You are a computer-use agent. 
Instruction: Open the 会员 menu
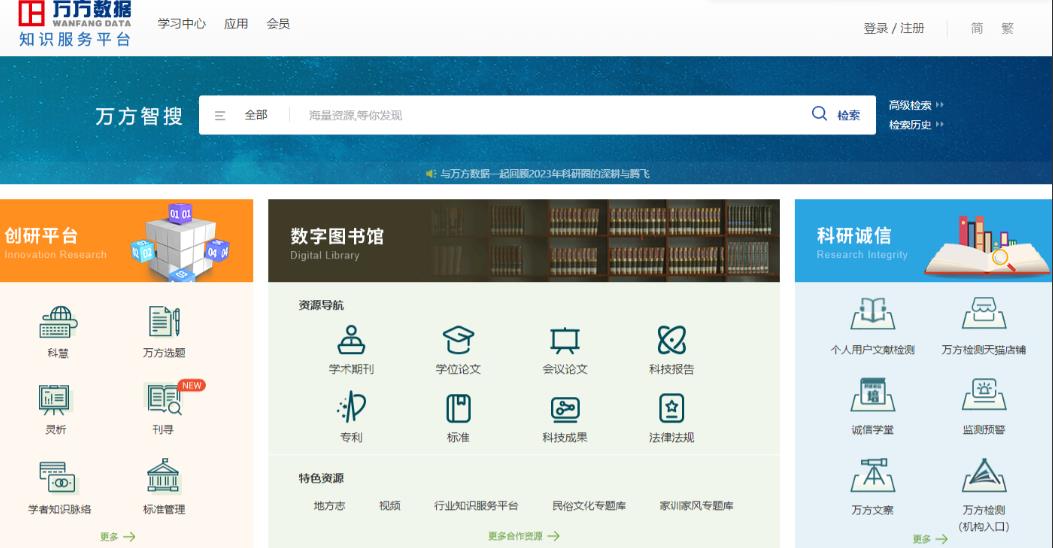click(278, 24)
